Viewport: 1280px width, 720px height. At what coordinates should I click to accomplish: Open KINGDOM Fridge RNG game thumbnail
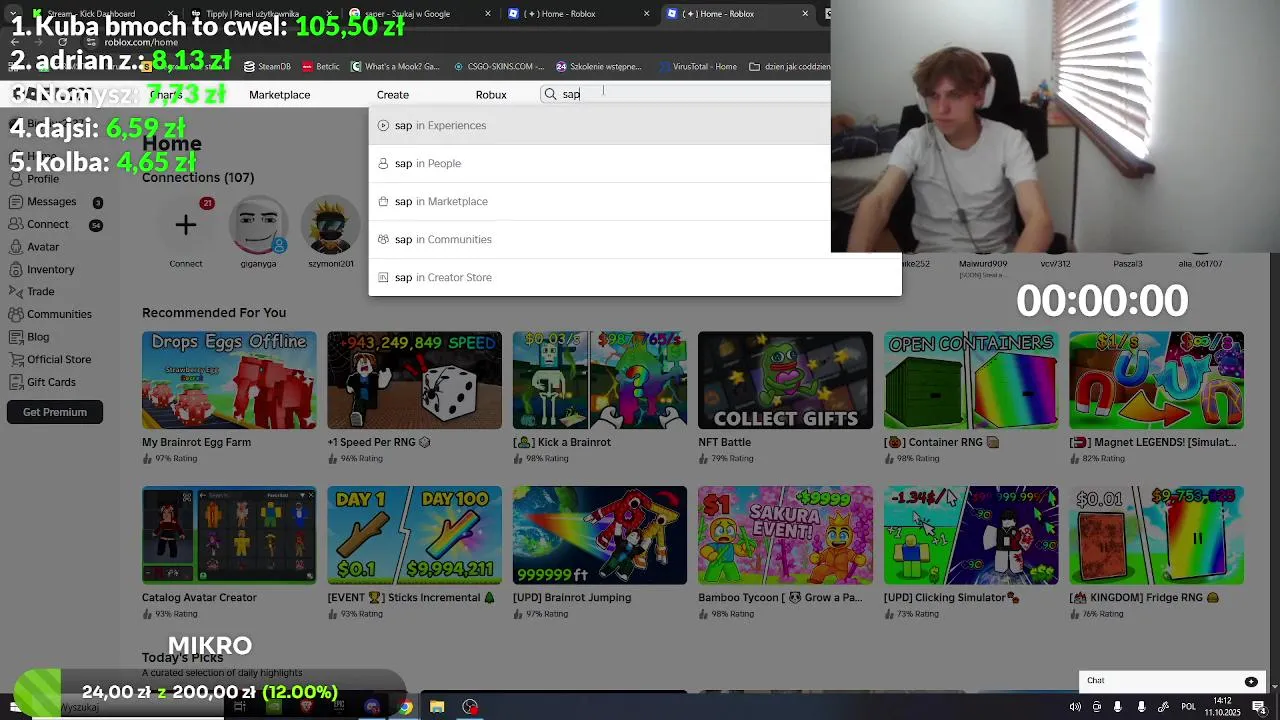coord(1156,535)
